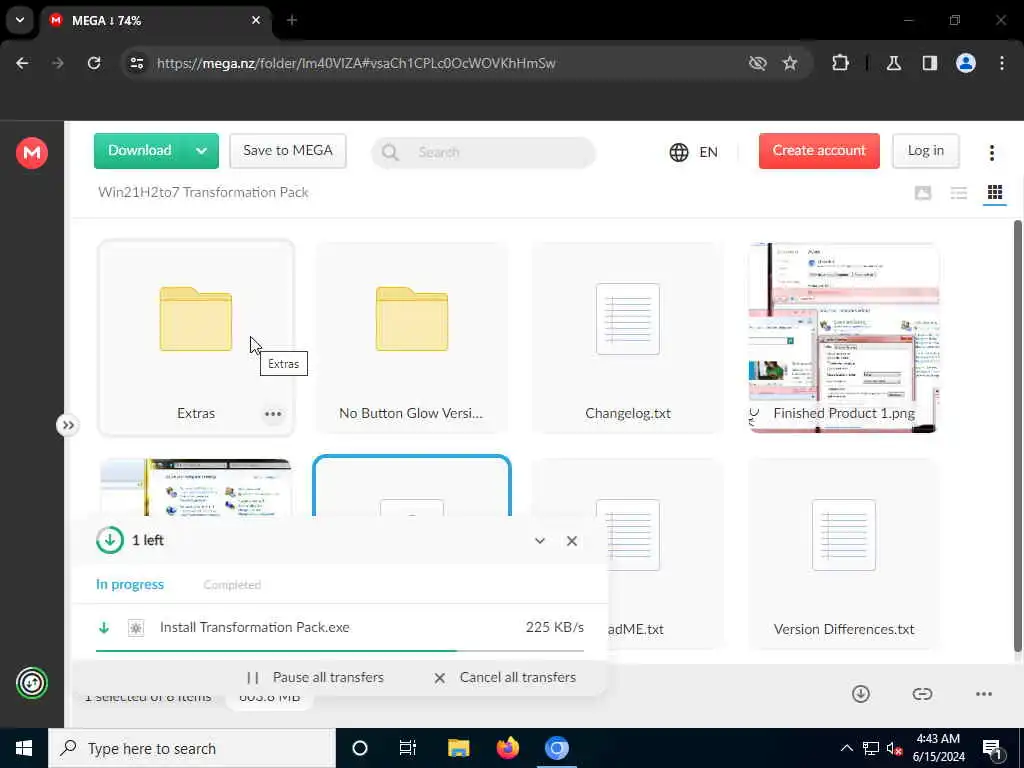Open the transfer status icon in sidebar
Viewport: 1024px width, 768px height.
click(x=31, y=683)
